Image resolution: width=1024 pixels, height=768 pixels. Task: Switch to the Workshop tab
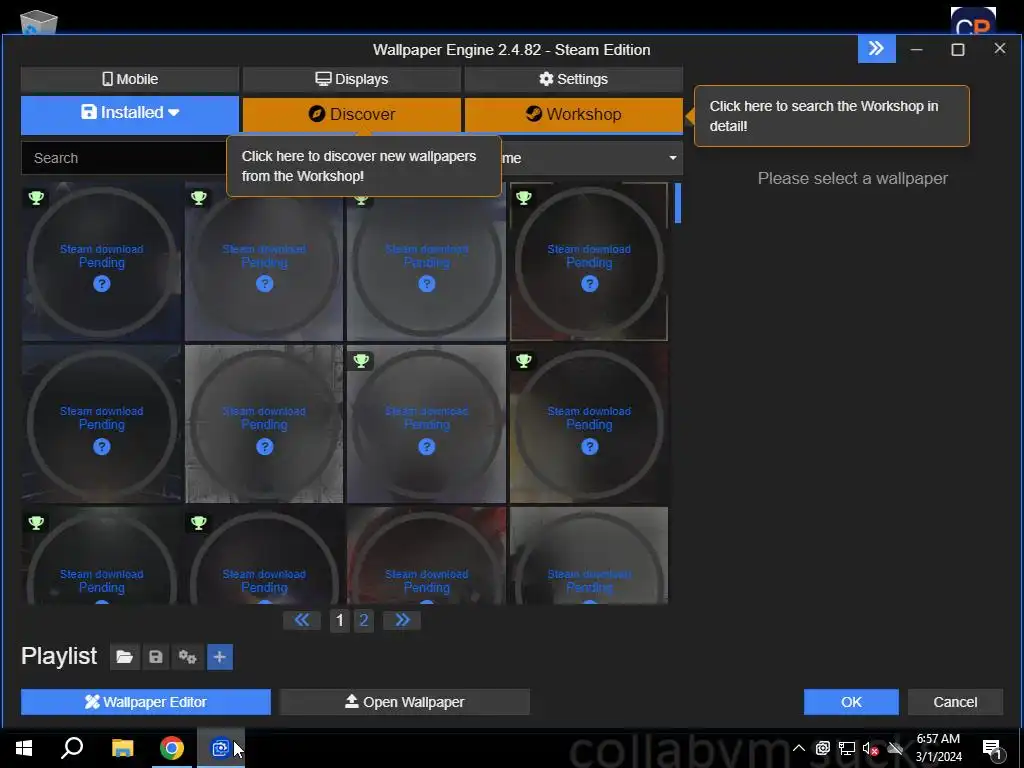pyautogui.click(x=573, y=114)
